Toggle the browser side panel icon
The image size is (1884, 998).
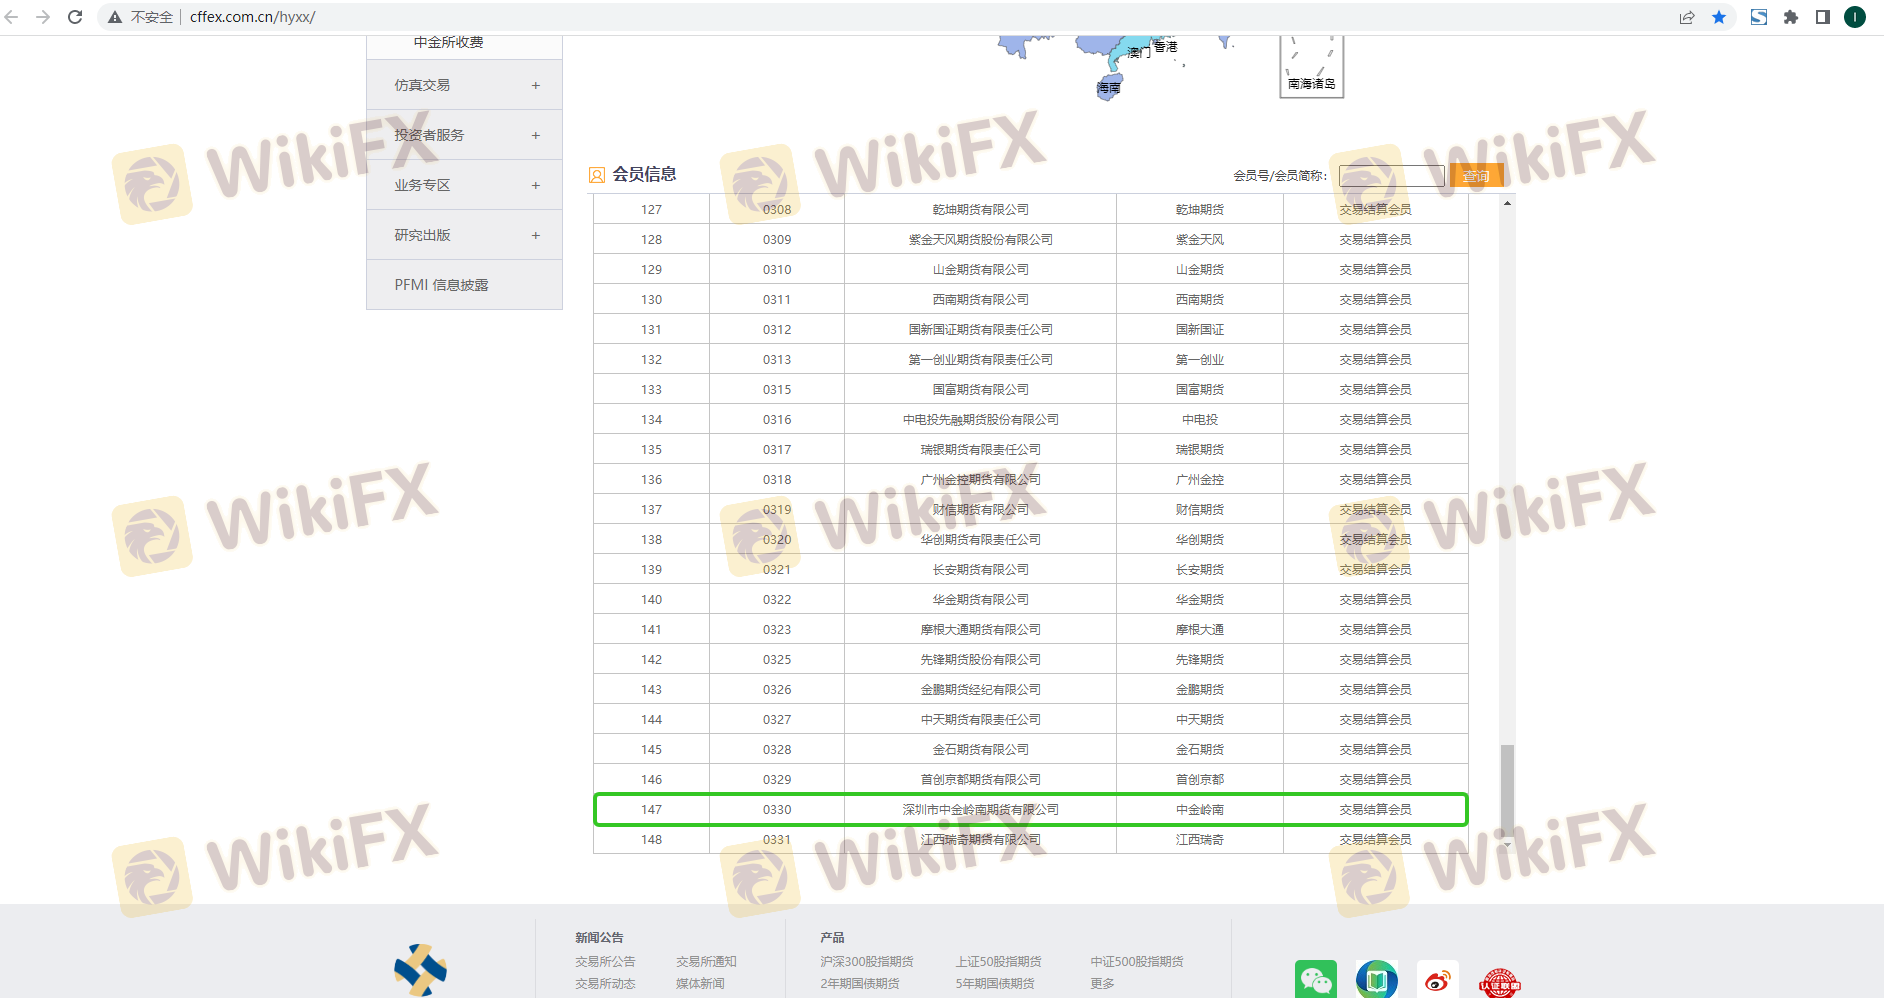[x=1823, y=17]
